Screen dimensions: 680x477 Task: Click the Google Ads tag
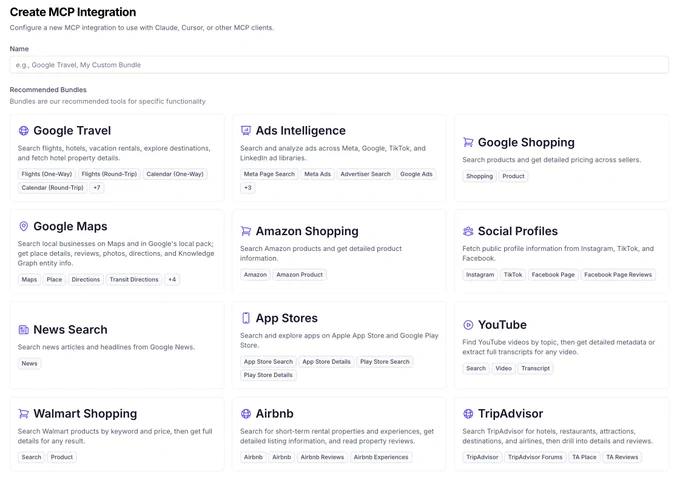(x=416, y=174)
